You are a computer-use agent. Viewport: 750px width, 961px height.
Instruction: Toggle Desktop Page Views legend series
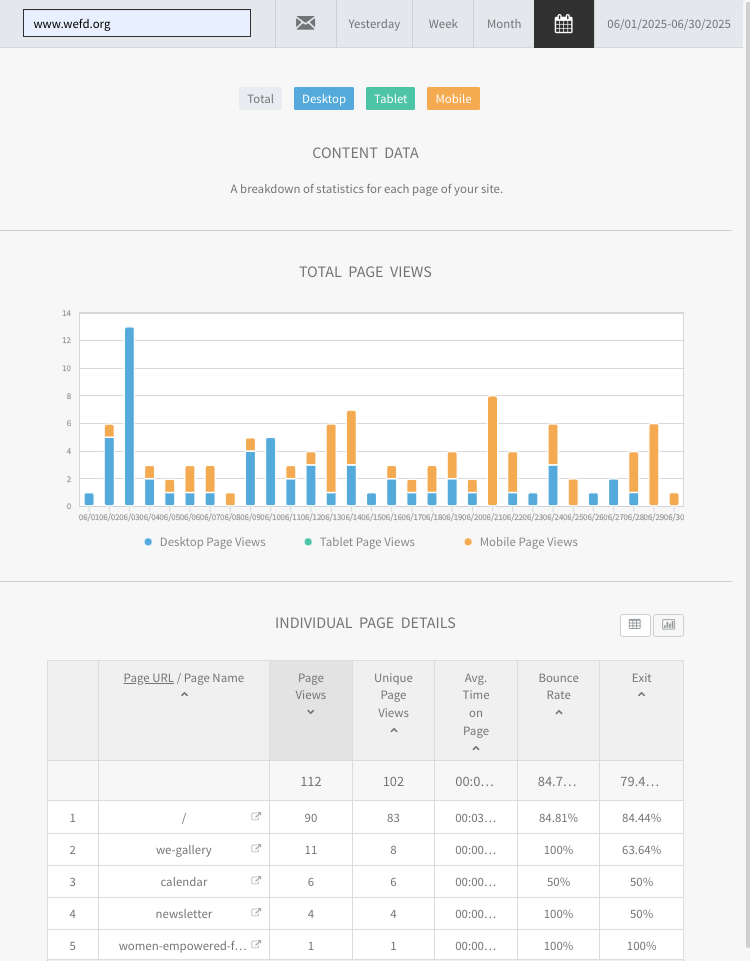pyautogui.click(x=205, y=542)
